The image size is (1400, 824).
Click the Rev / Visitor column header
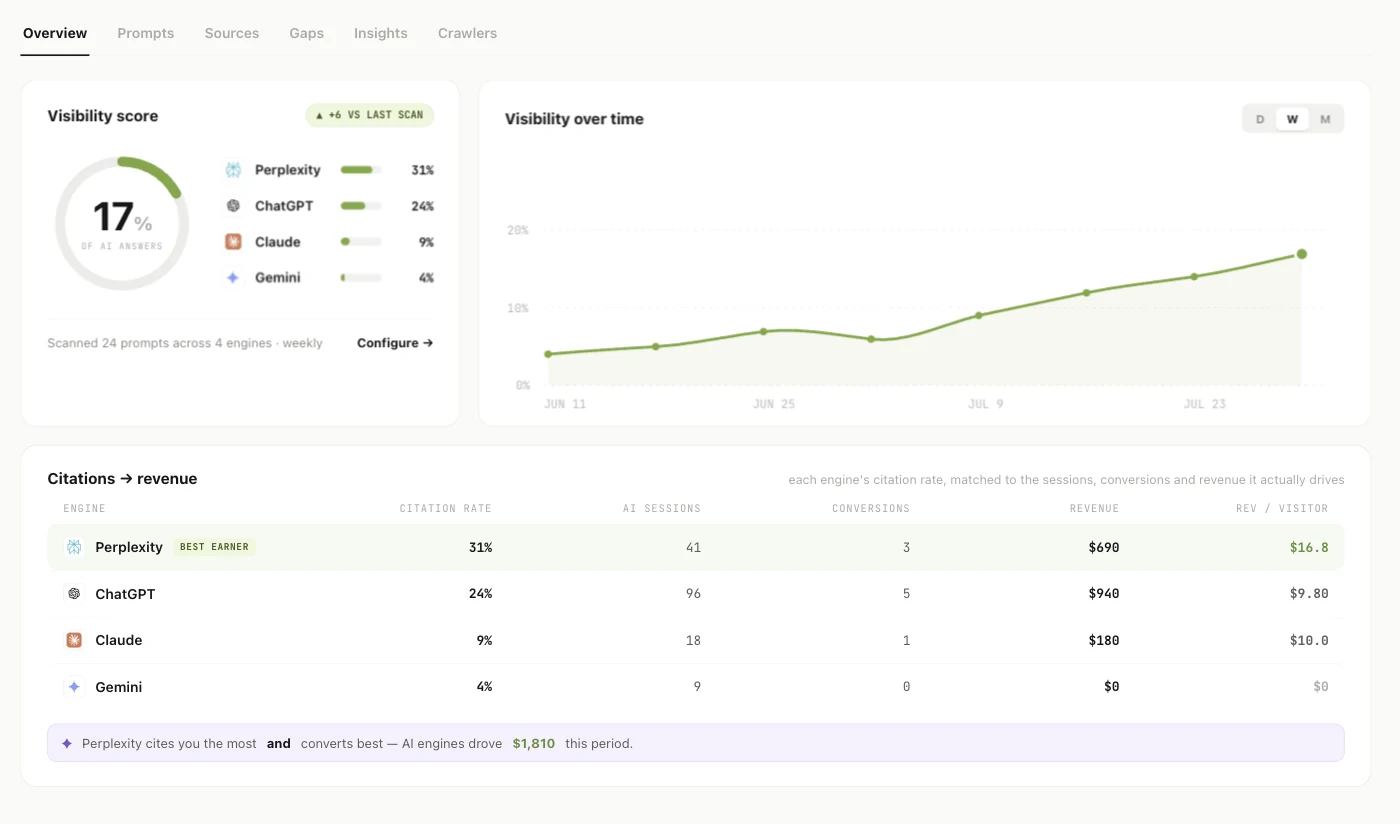click(1282, 509)
